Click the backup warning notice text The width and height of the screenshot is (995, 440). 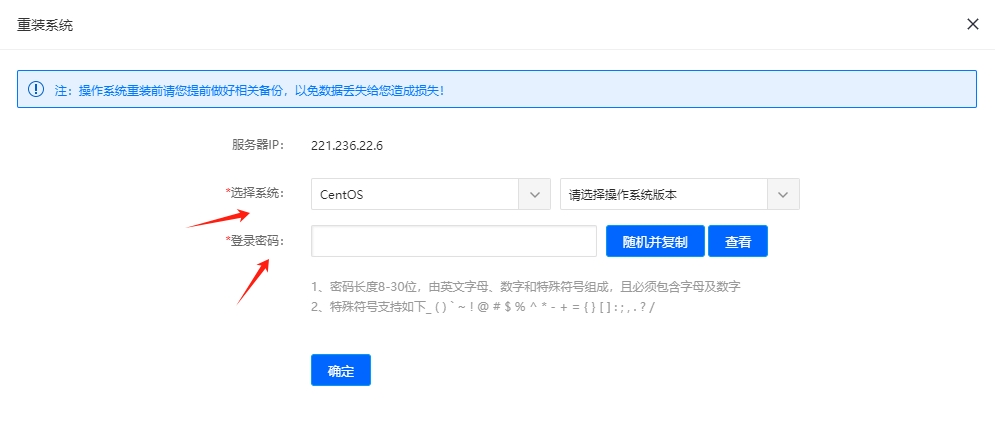pyautogui.click(x=250, y=90)
